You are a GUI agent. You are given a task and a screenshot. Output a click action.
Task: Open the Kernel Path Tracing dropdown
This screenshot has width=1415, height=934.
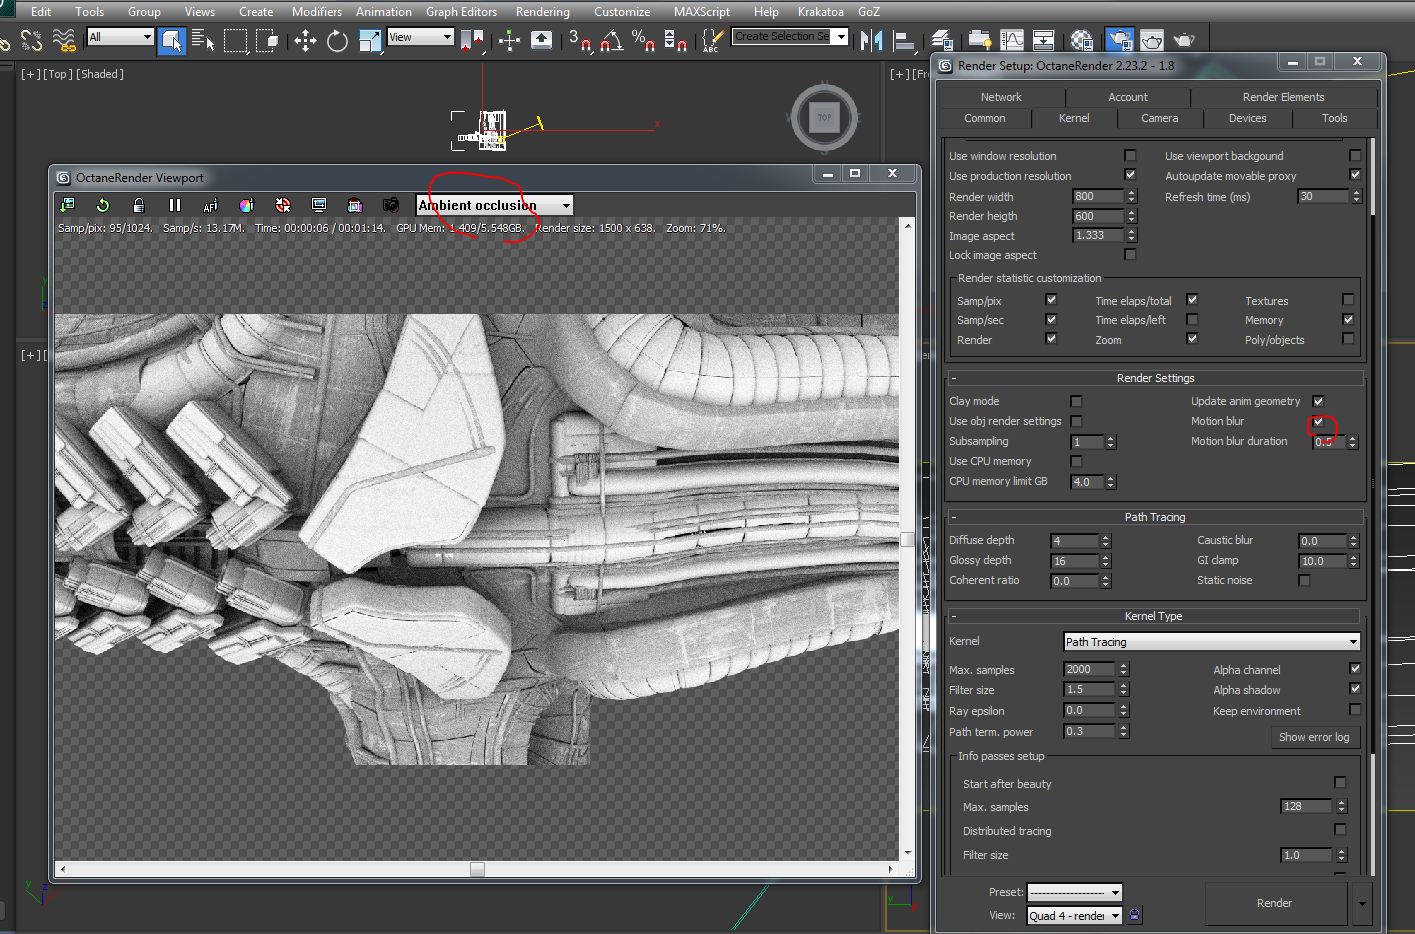click(1211, 642)
